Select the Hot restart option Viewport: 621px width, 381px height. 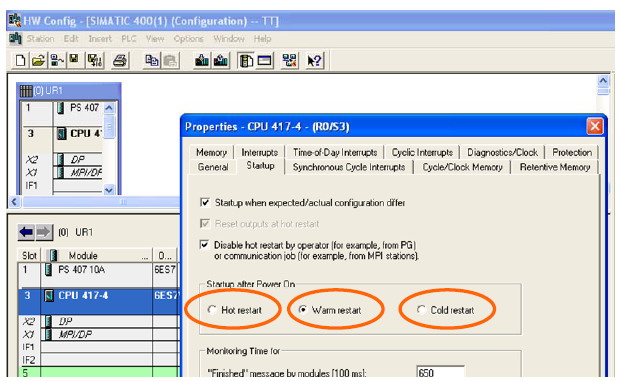coord(212,310)
